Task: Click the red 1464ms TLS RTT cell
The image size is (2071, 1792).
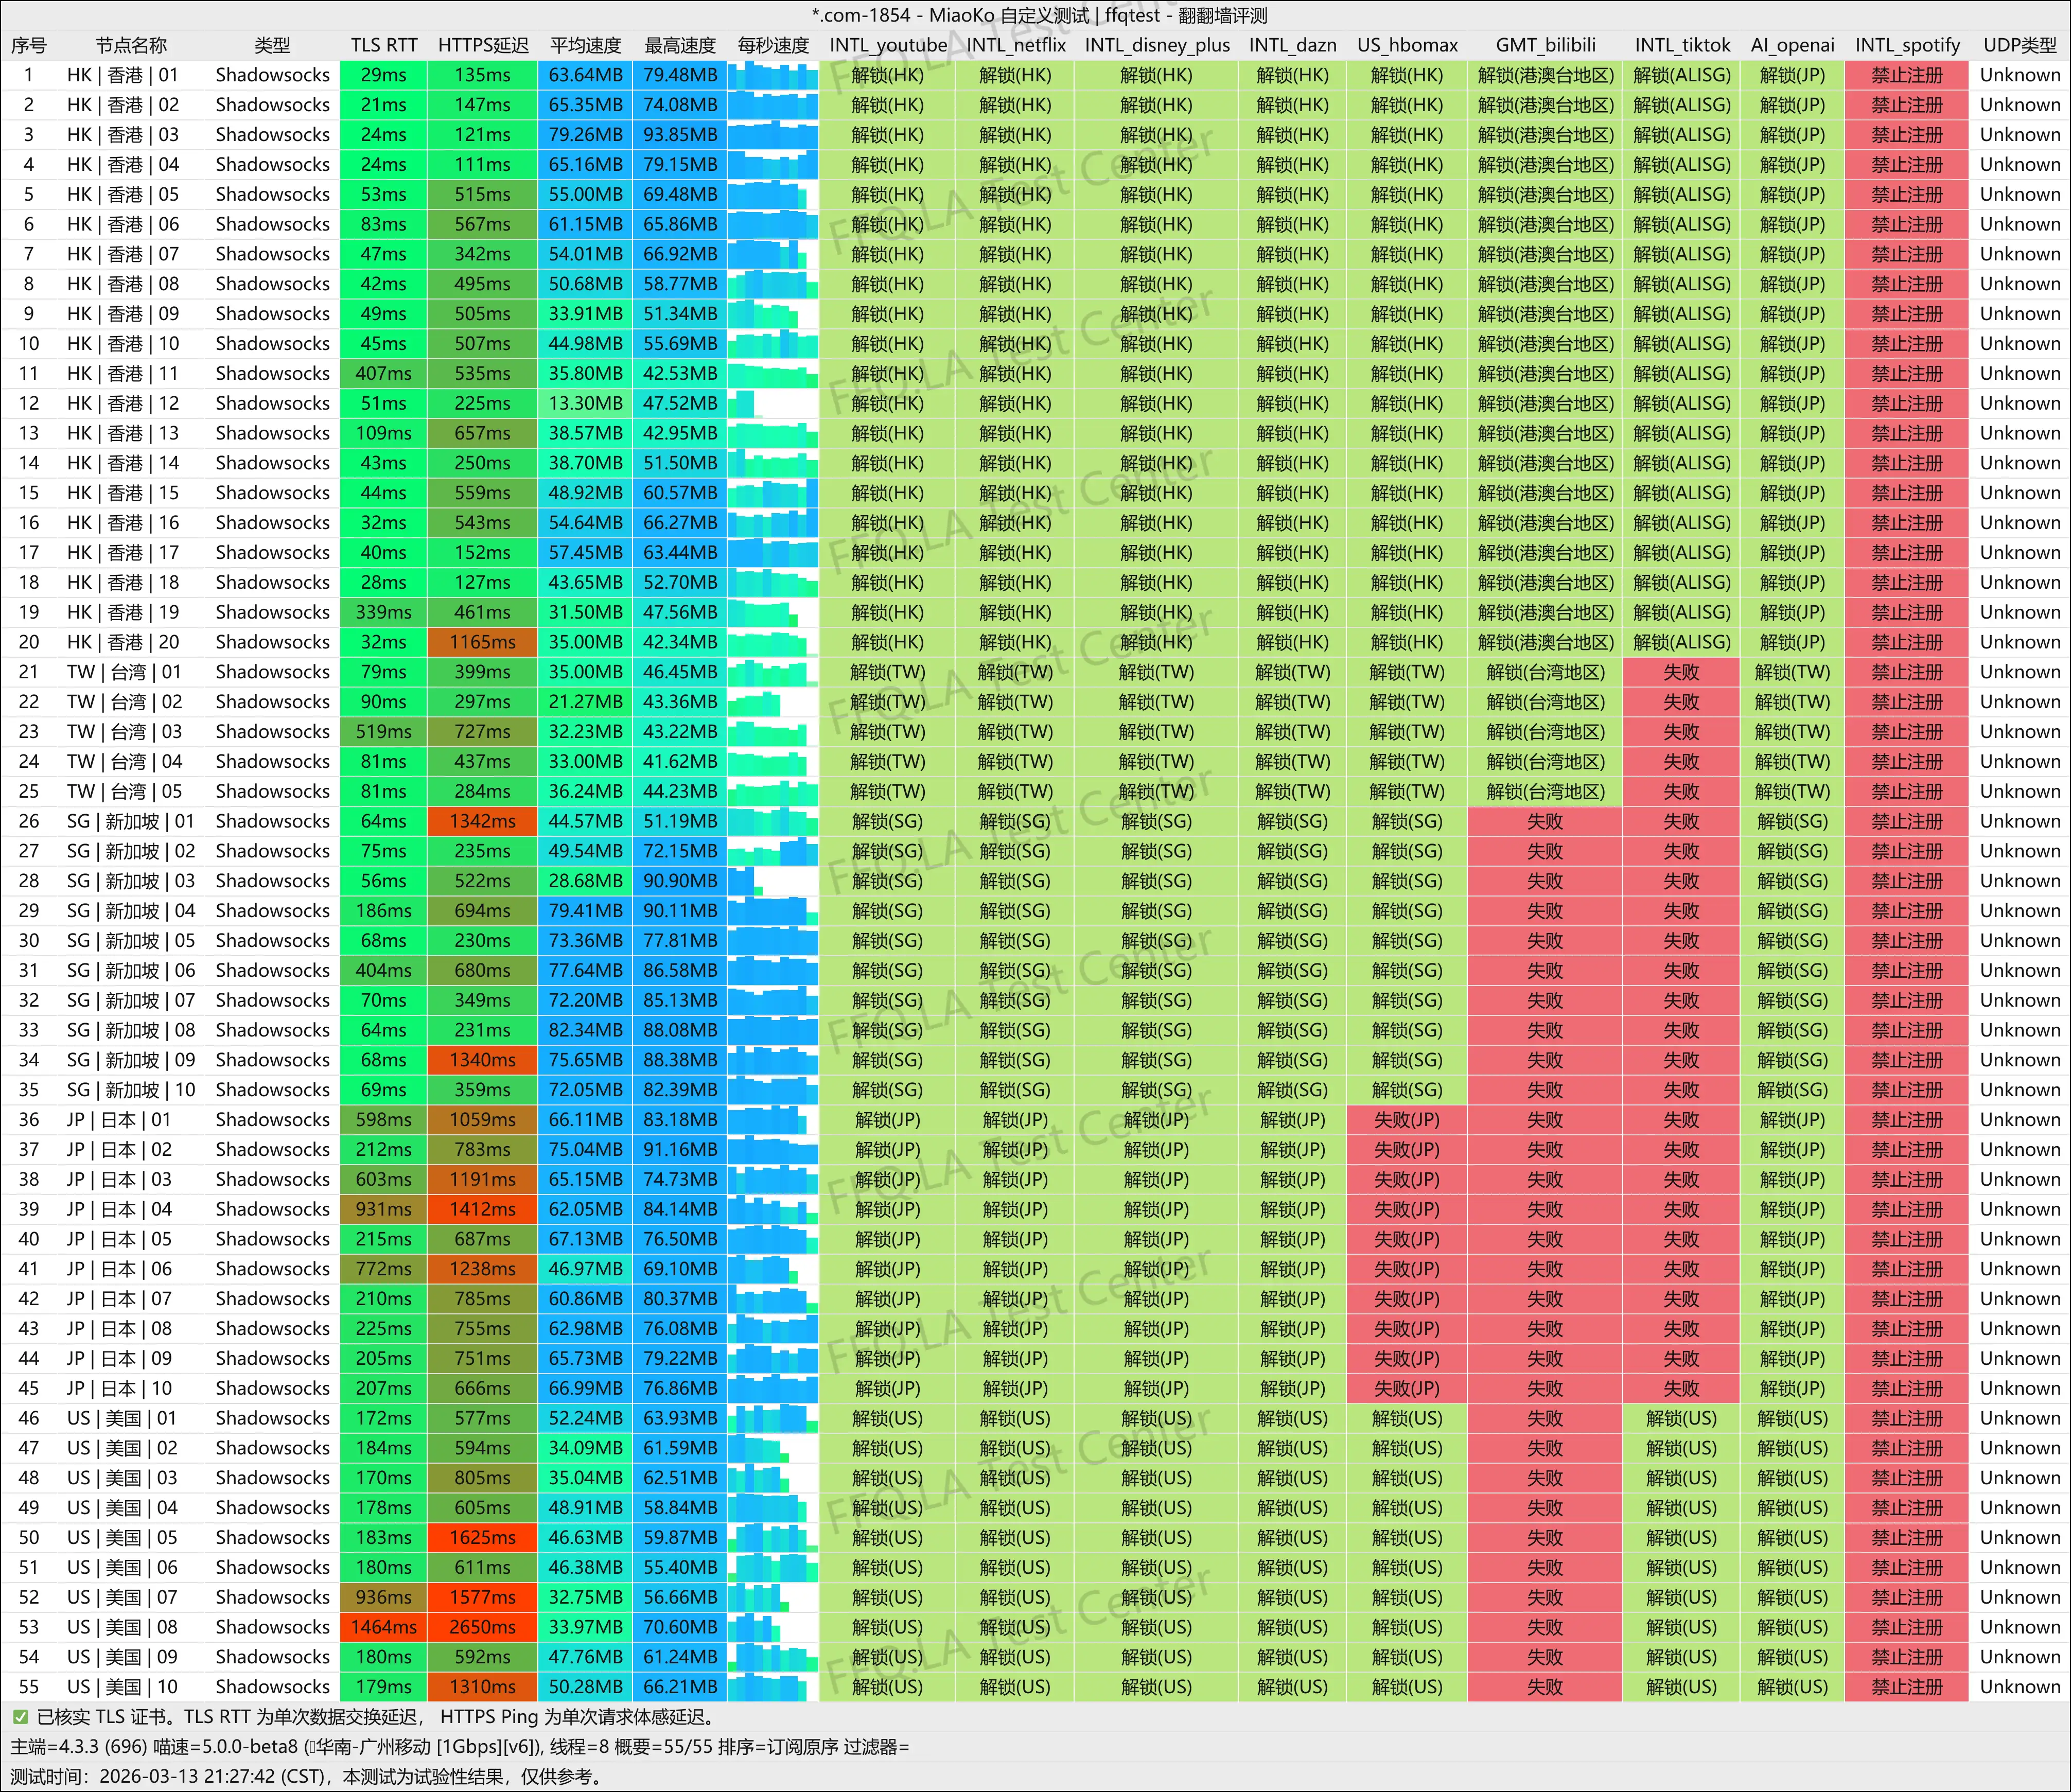Action: click(383, 1627)
